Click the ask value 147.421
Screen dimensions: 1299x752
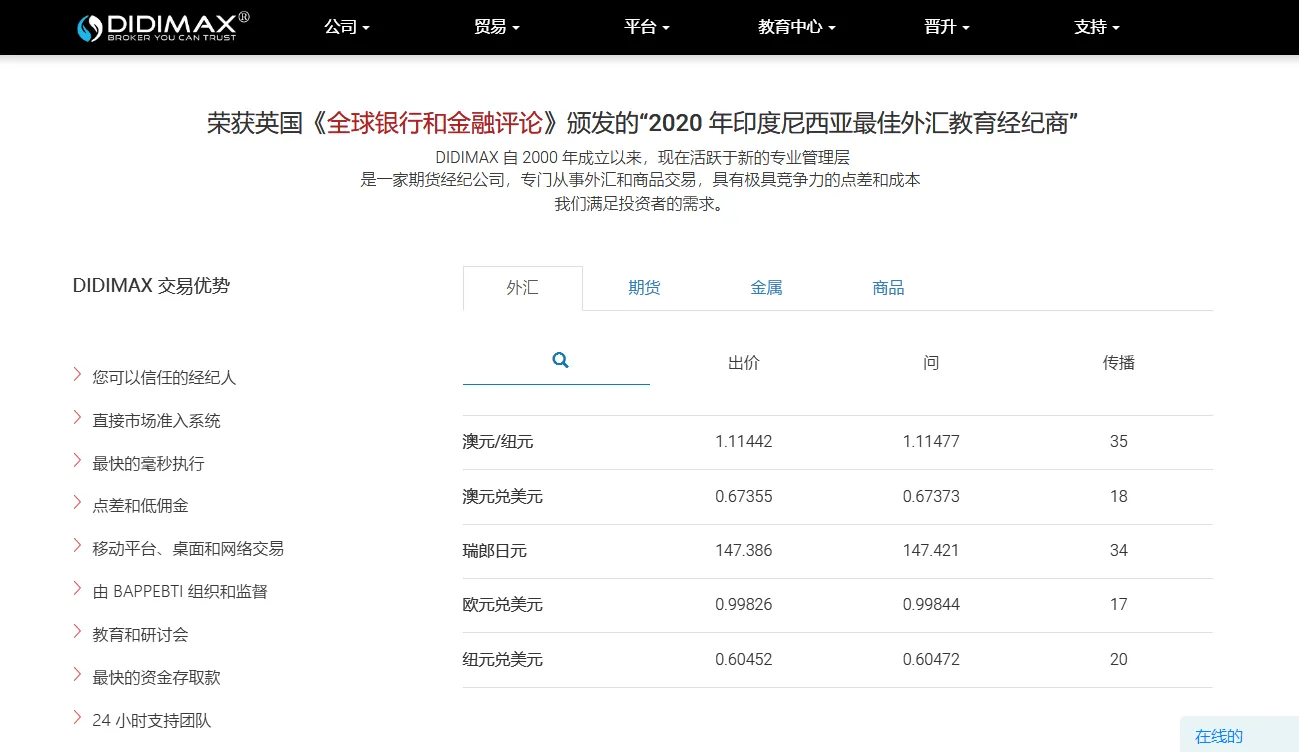coord(931,550)
